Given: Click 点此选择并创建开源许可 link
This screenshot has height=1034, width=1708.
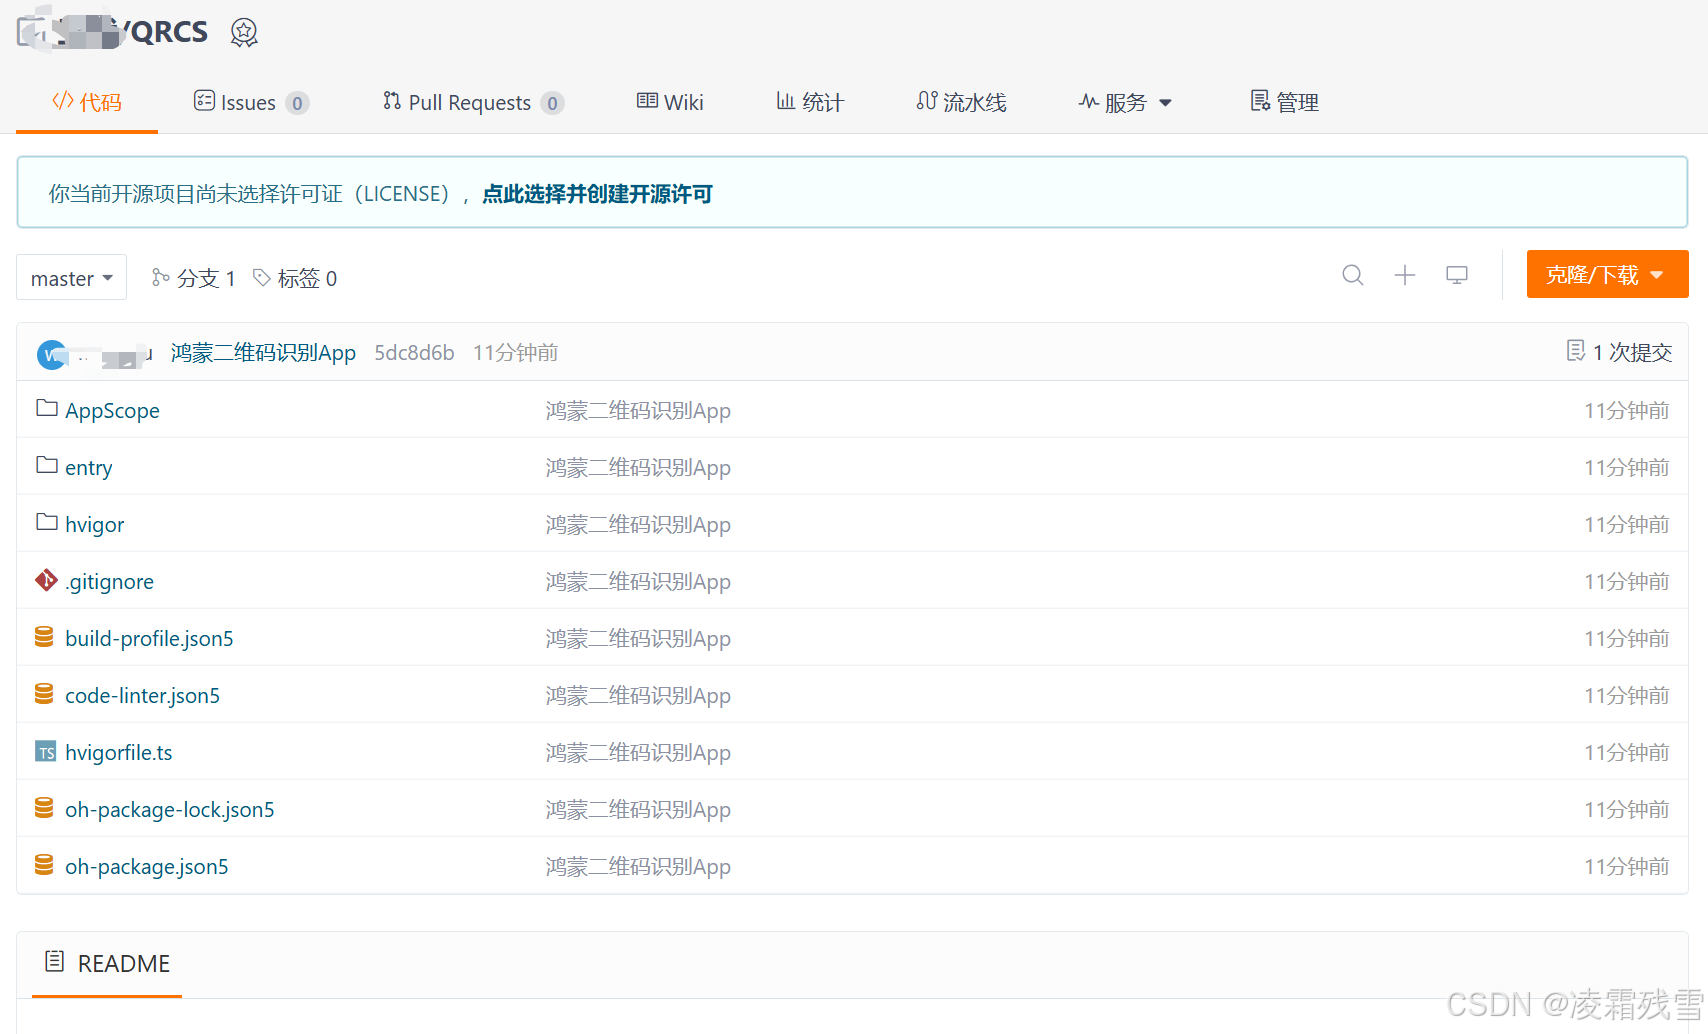Looking at the screenshot, I should click(597, 194).
